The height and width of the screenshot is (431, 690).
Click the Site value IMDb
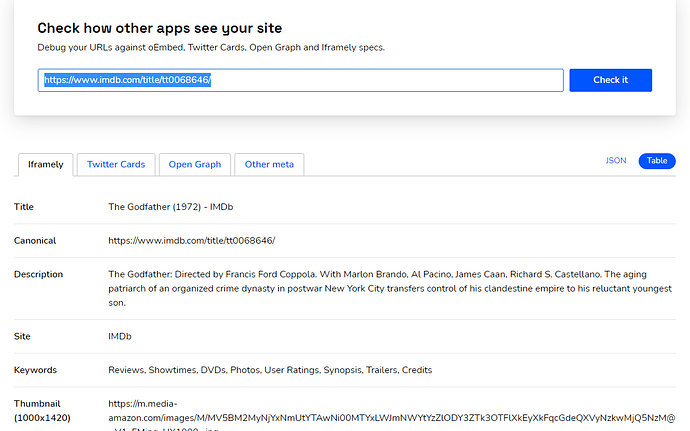coord(120,336)
